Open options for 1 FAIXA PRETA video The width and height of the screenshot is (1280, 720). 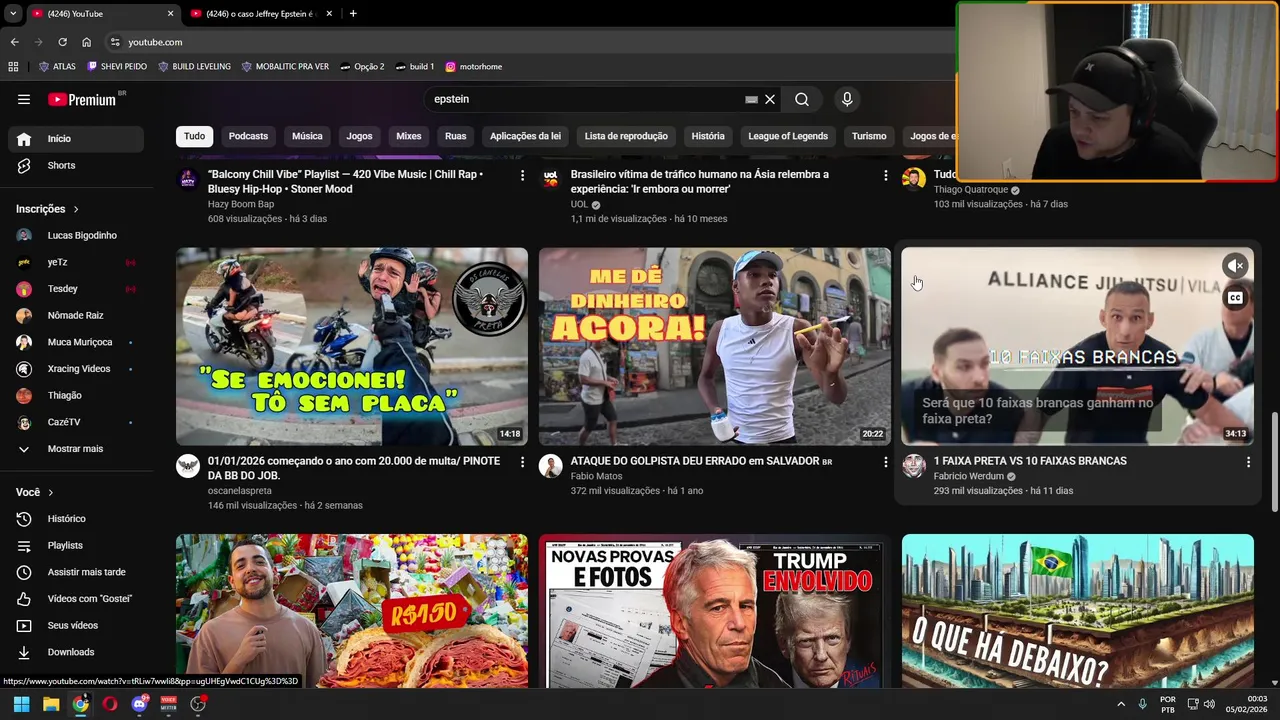(1248, 462)
